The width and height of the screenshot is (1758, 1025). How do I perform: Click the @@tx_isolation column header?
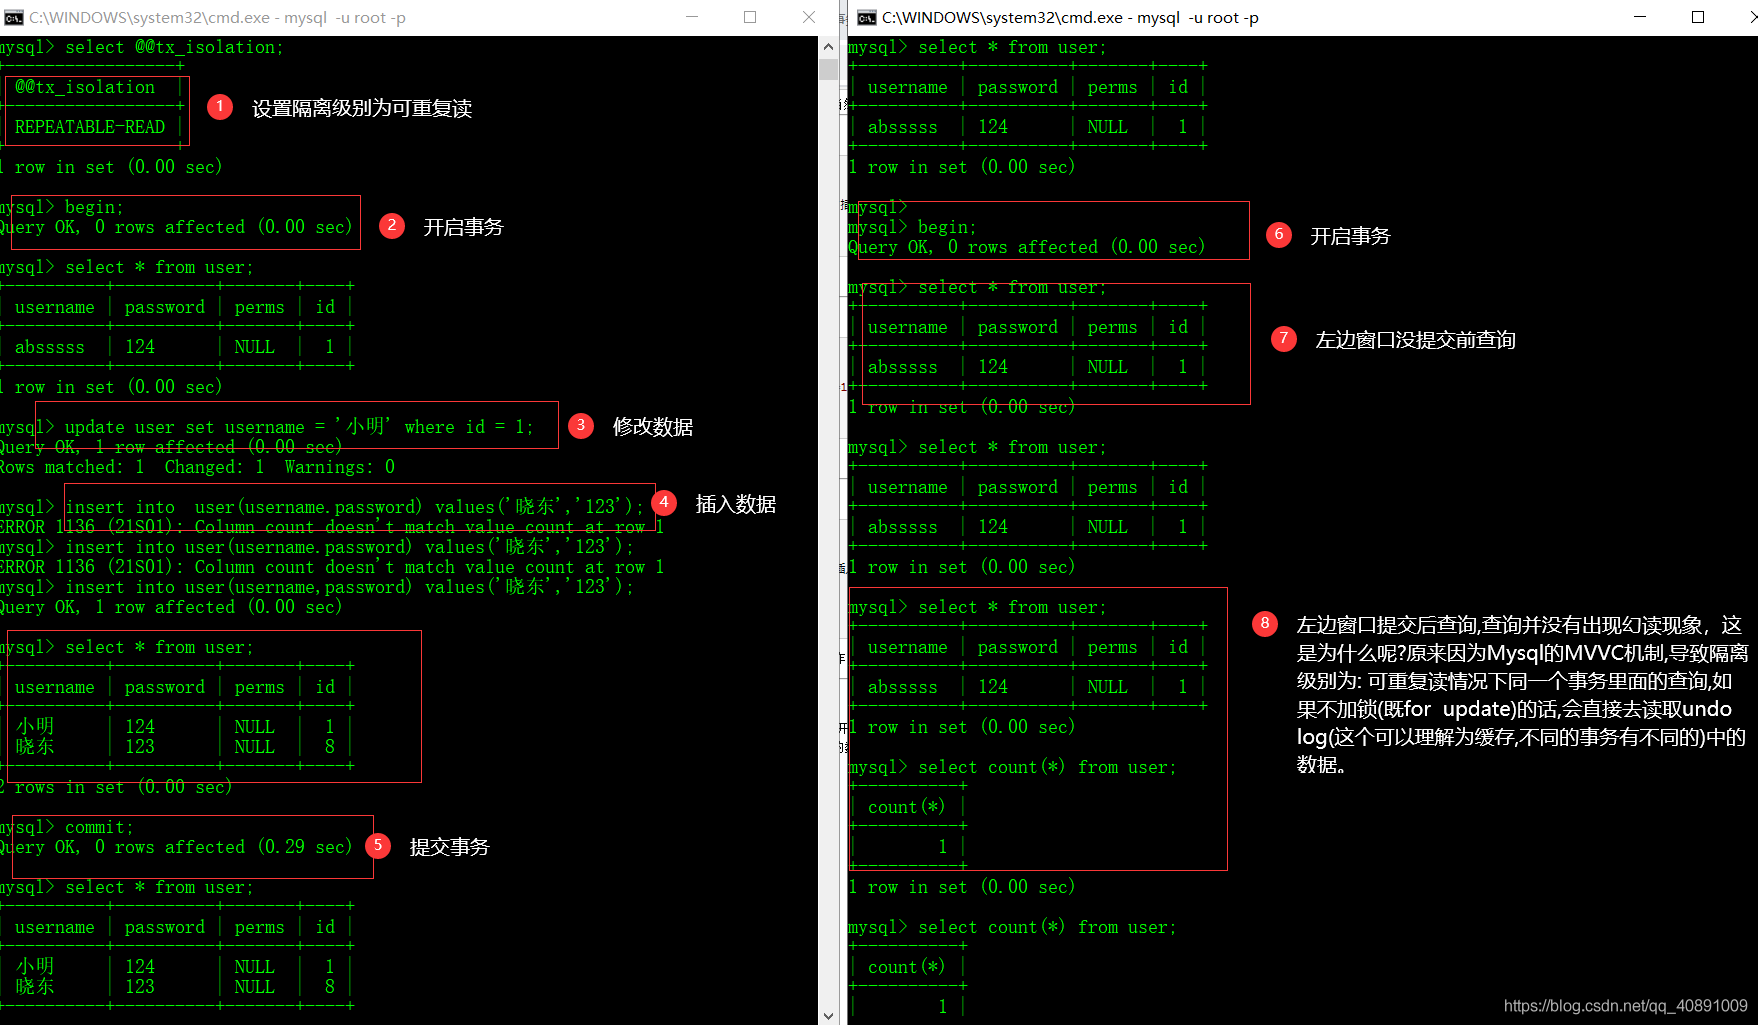[85, 87]
